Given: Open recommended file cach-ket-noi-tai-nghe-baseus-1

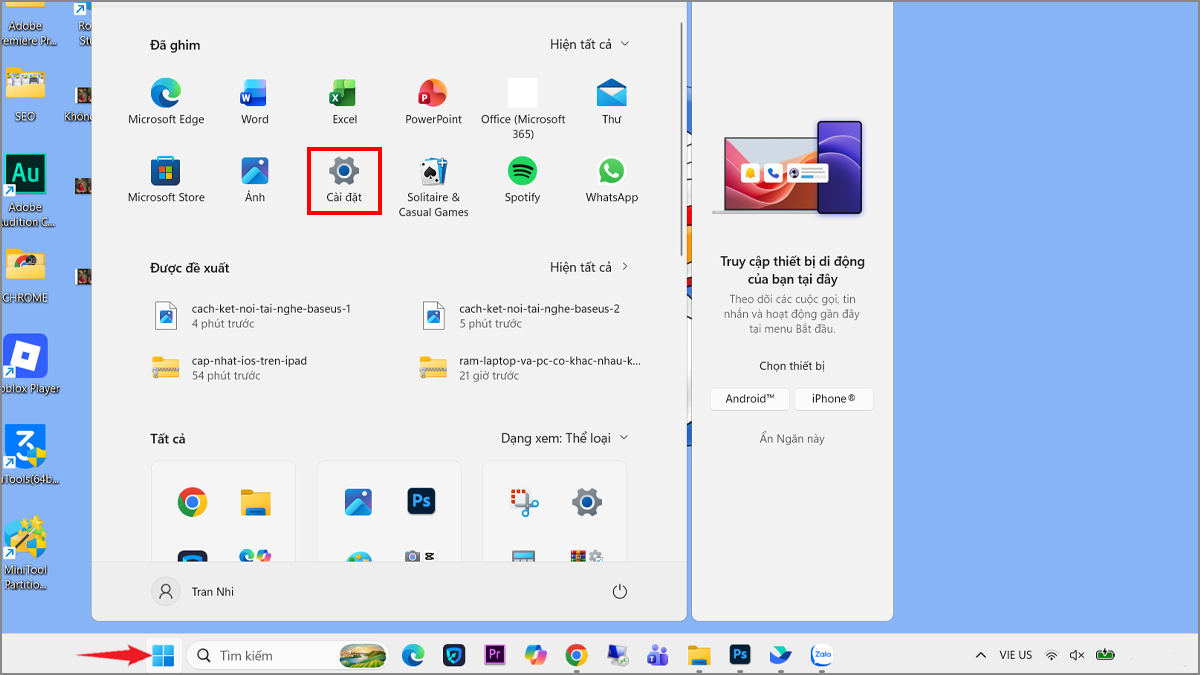Looking at the screenshot, I should coord(252,316).
